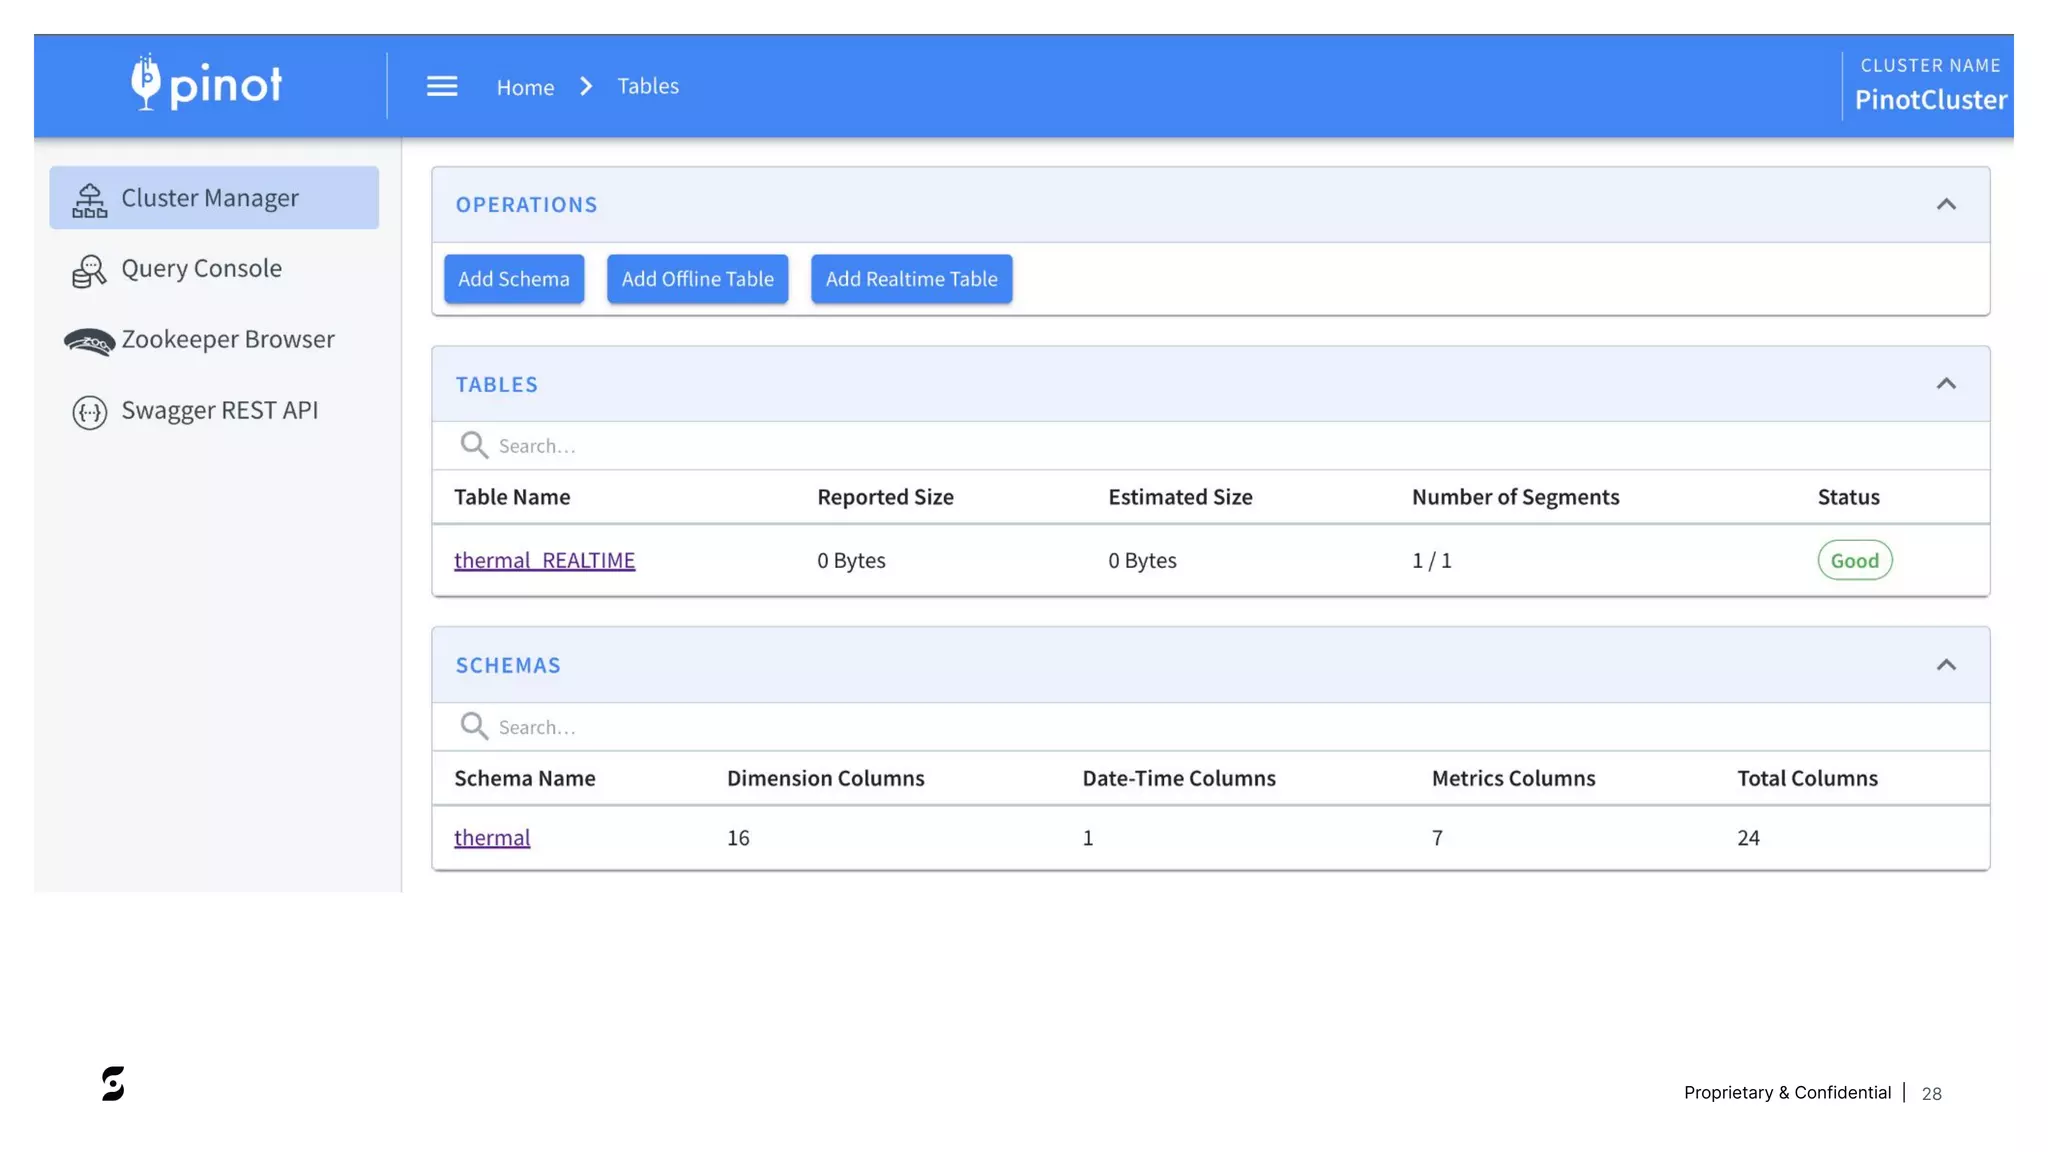The width and height of the screenshot is (2048, 1152).
Task: Collapse the Tables panel
Action: (1945, 384)
